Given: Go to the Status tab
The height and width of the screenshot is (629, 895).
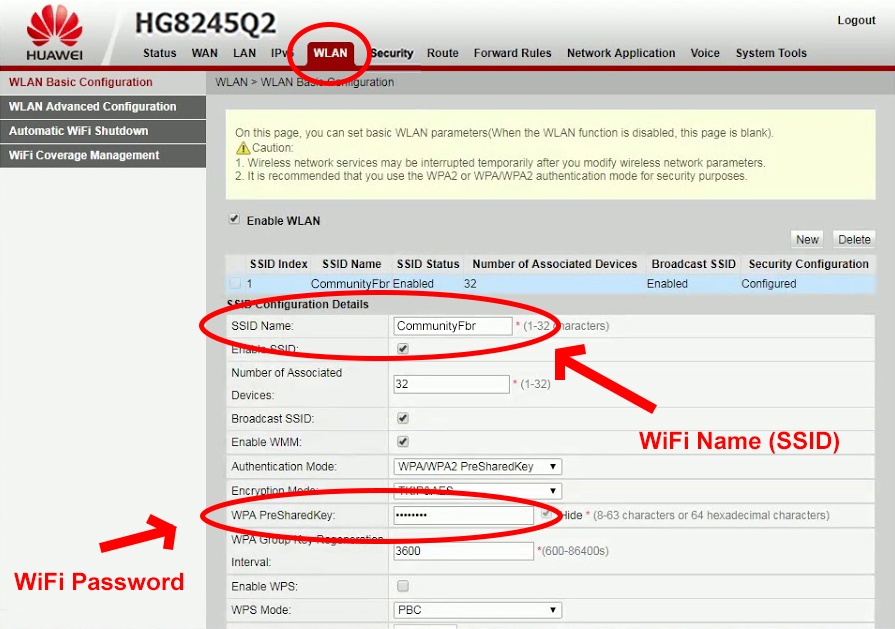Looking at the screenshot, I should pos(159,54).
